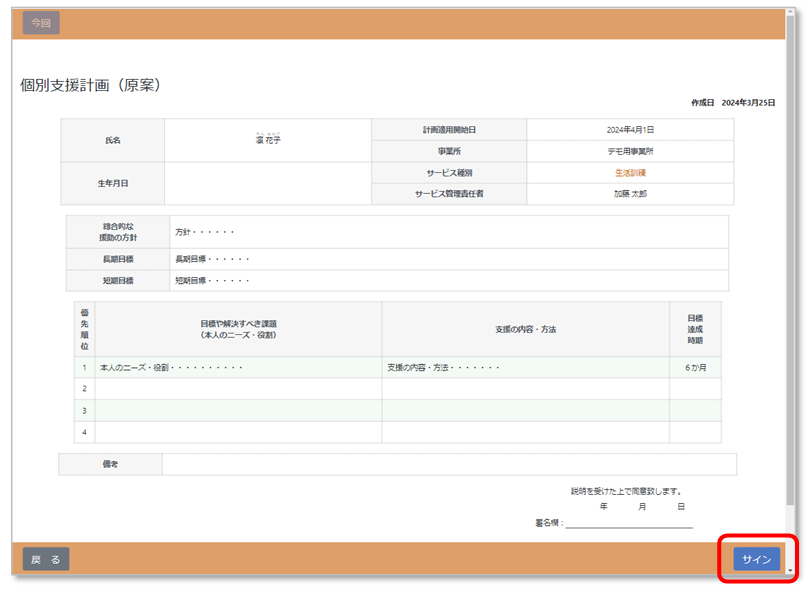Click the デモ用事業所 office value
Viewport: 812px width, 595px height.
630,151
